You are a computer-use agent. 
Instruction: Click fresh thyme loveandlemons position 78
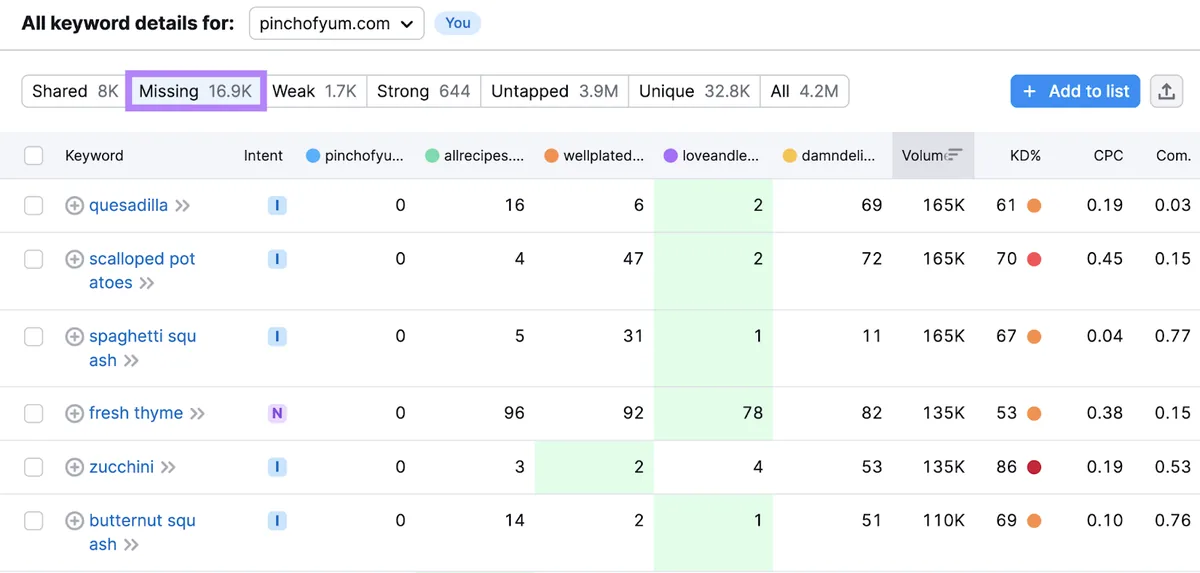pyautogui.click(x=752, y=413)
